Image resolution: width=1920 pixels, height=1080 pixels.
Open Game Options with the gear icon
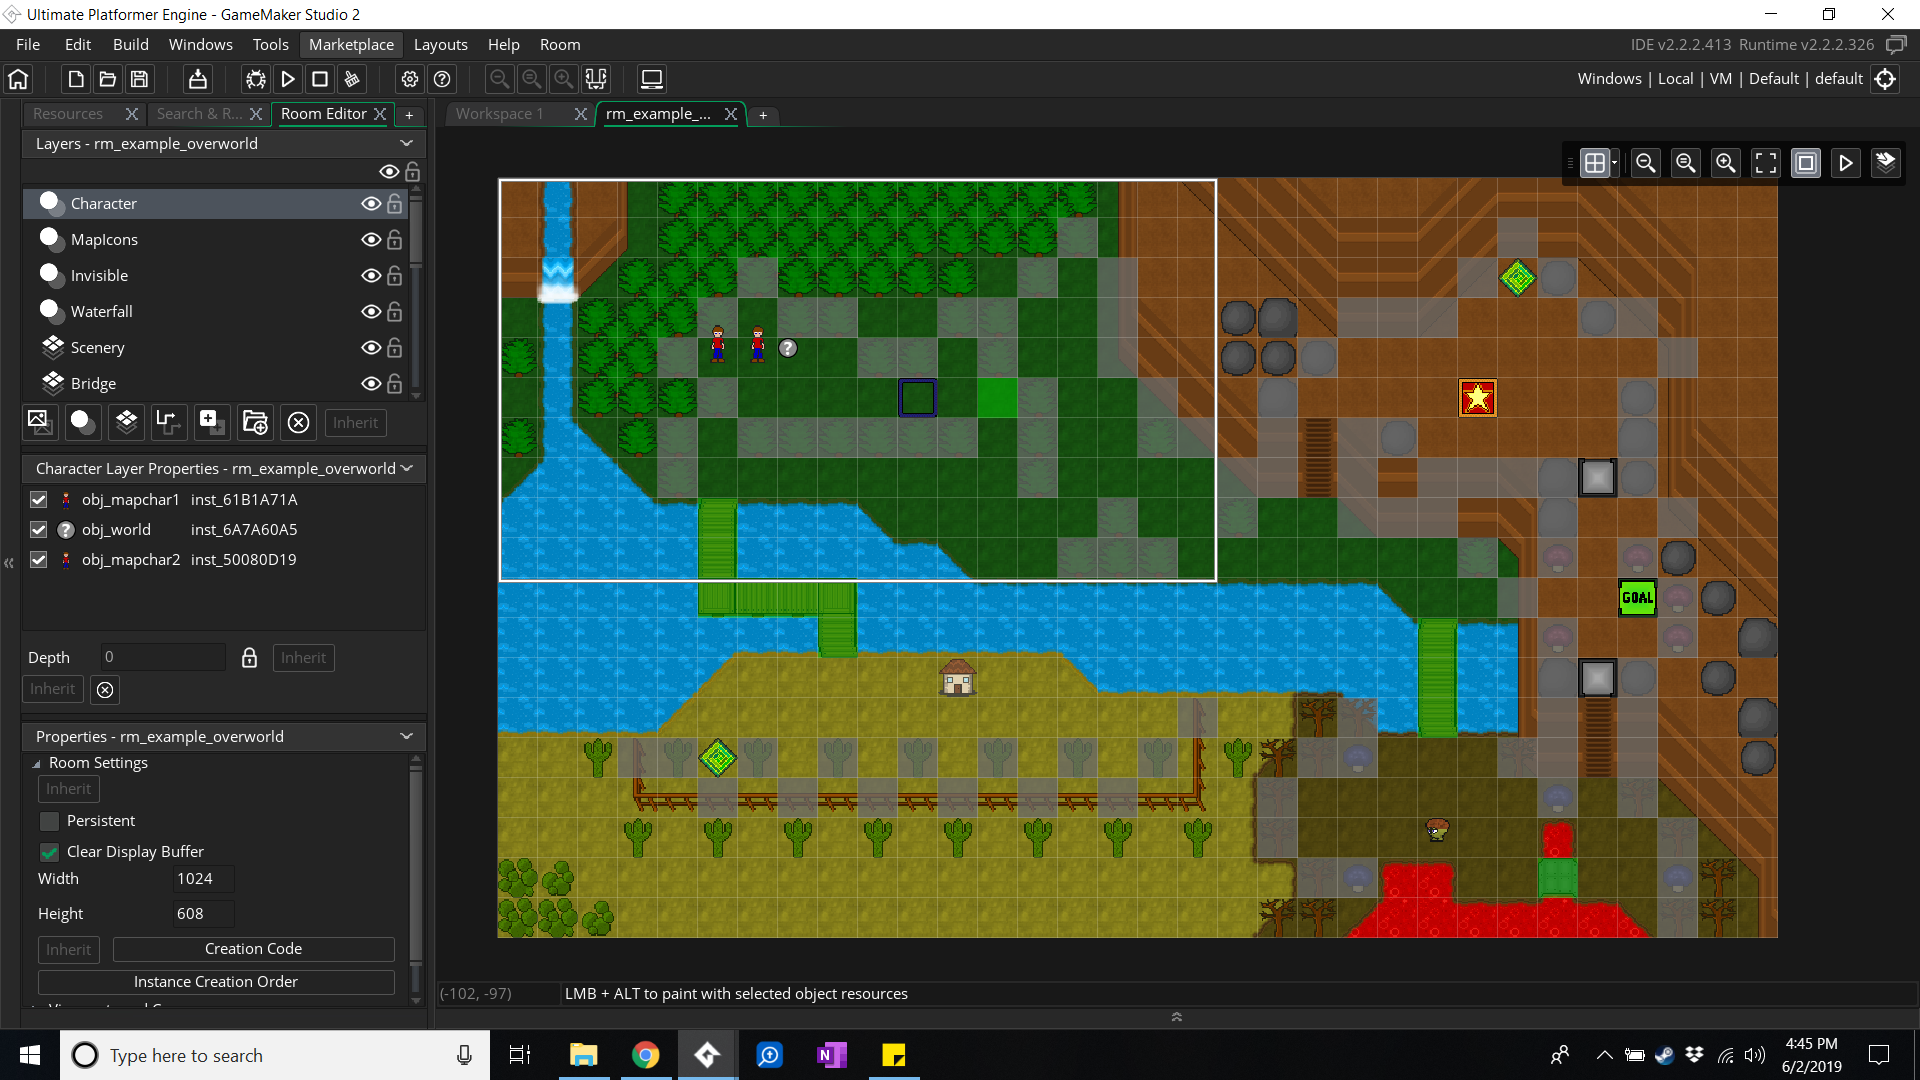(x=410, y=79)
